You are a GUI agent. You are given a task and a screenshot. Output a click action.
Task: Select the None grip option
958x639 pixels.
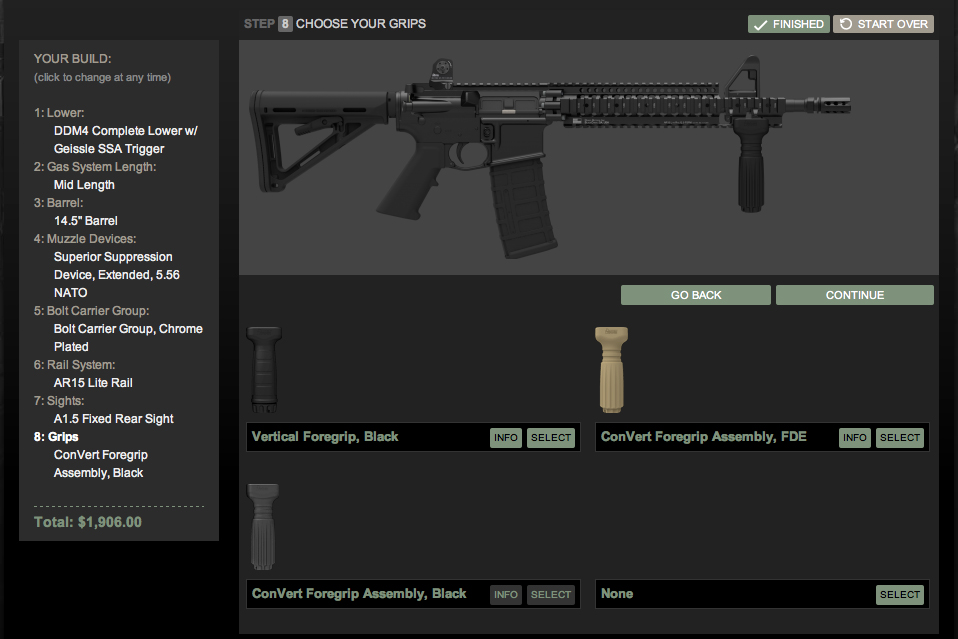point(899,594)
